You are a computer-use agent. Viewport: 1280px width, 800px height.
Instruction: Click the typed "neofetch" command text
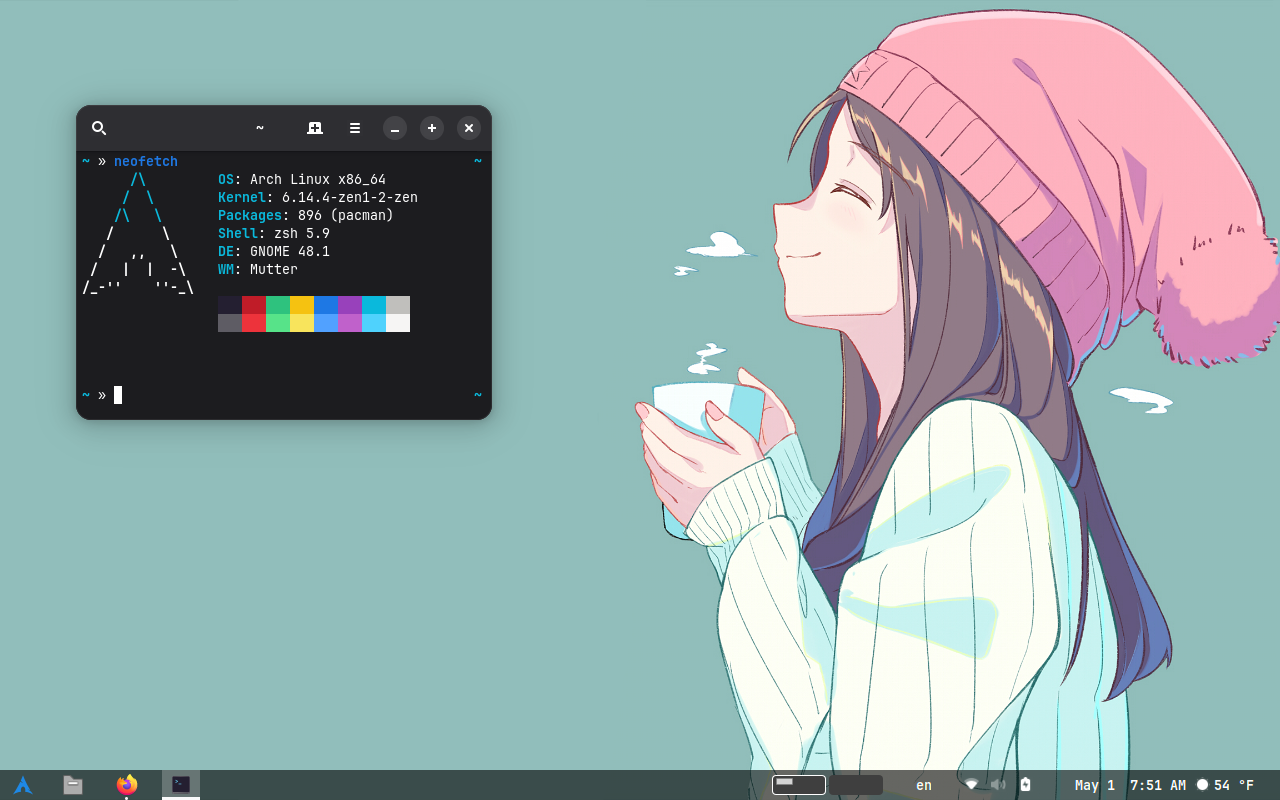tap(146, 161)
